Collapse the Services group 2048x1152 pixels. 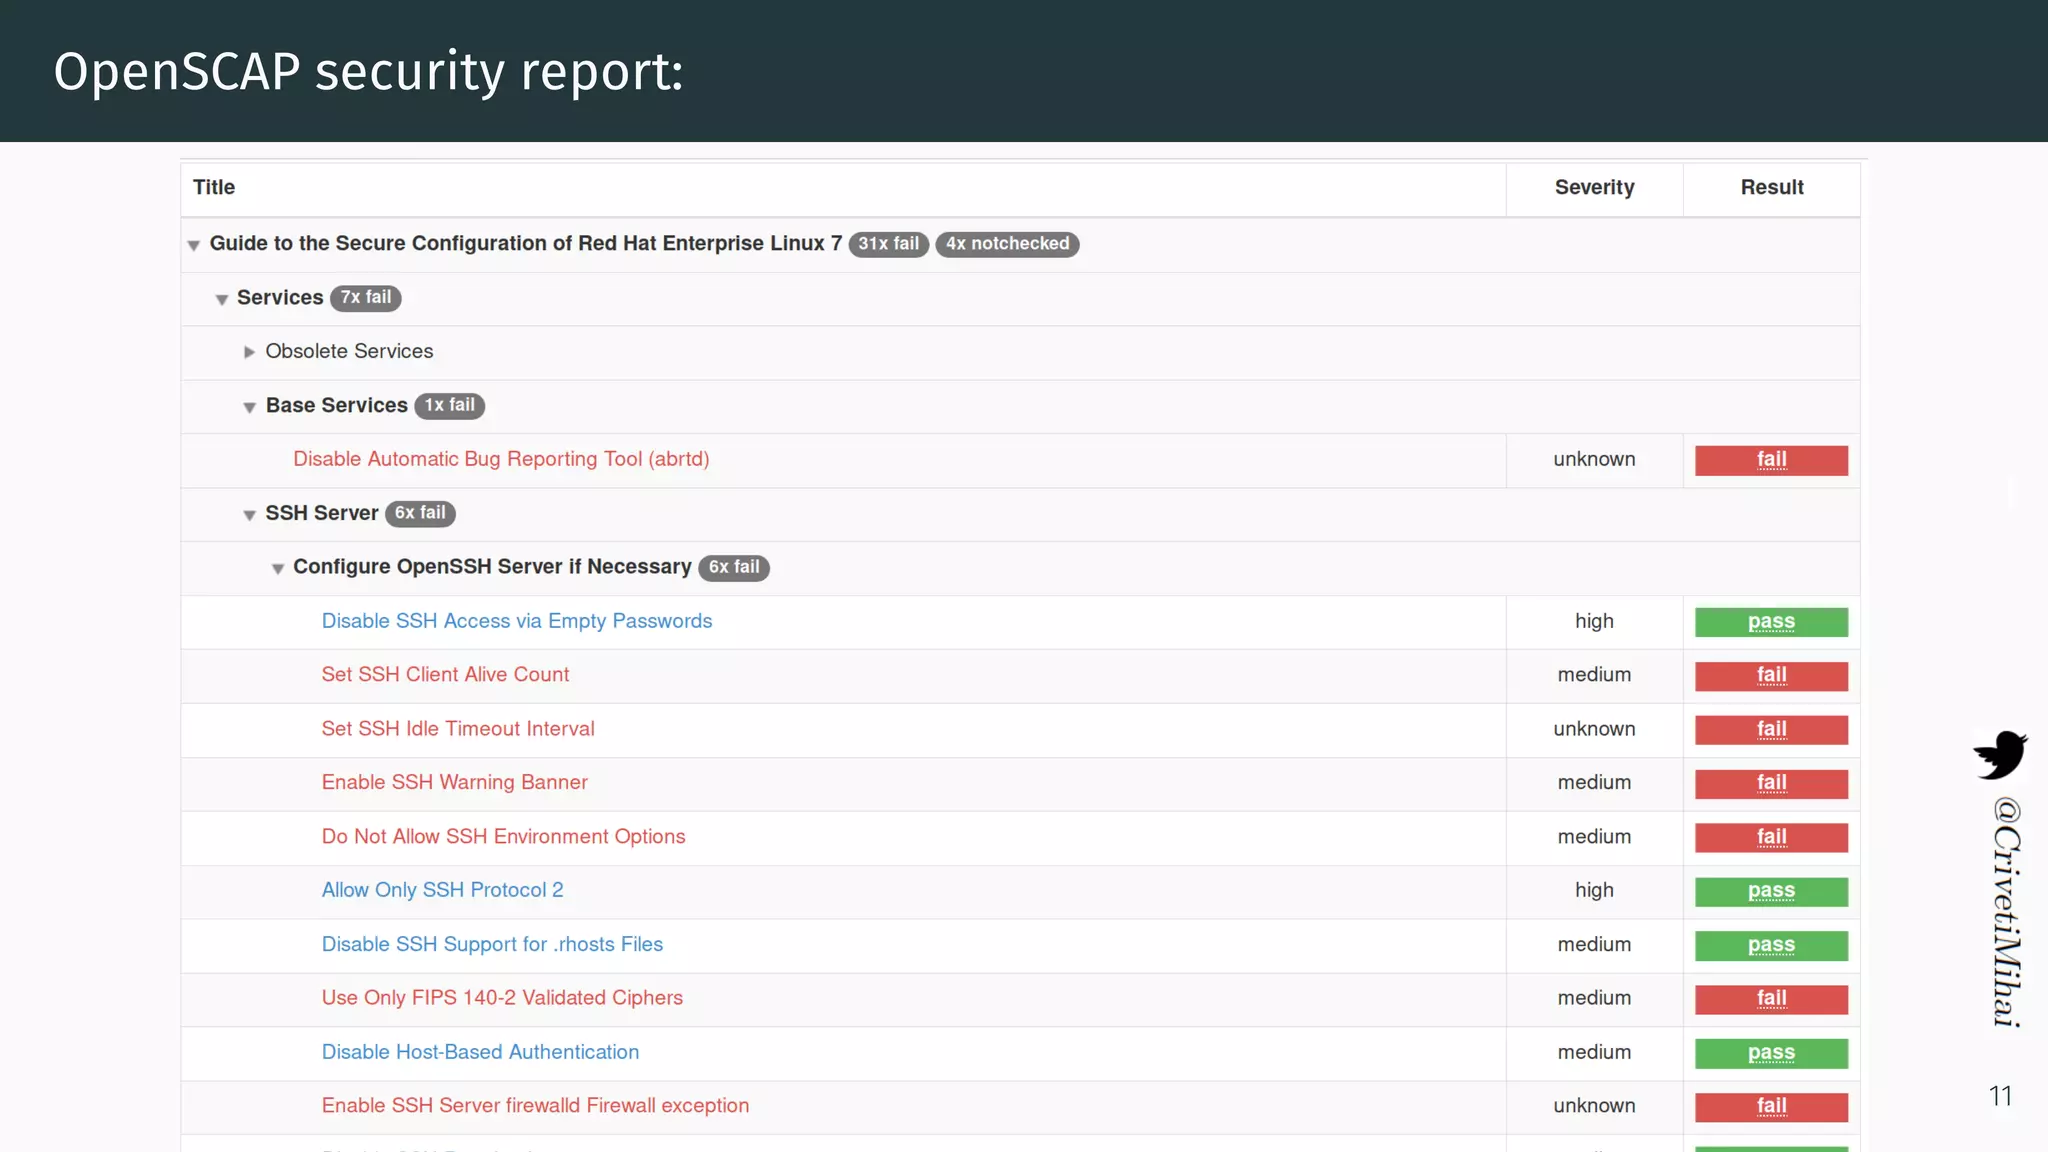(222, 299)
